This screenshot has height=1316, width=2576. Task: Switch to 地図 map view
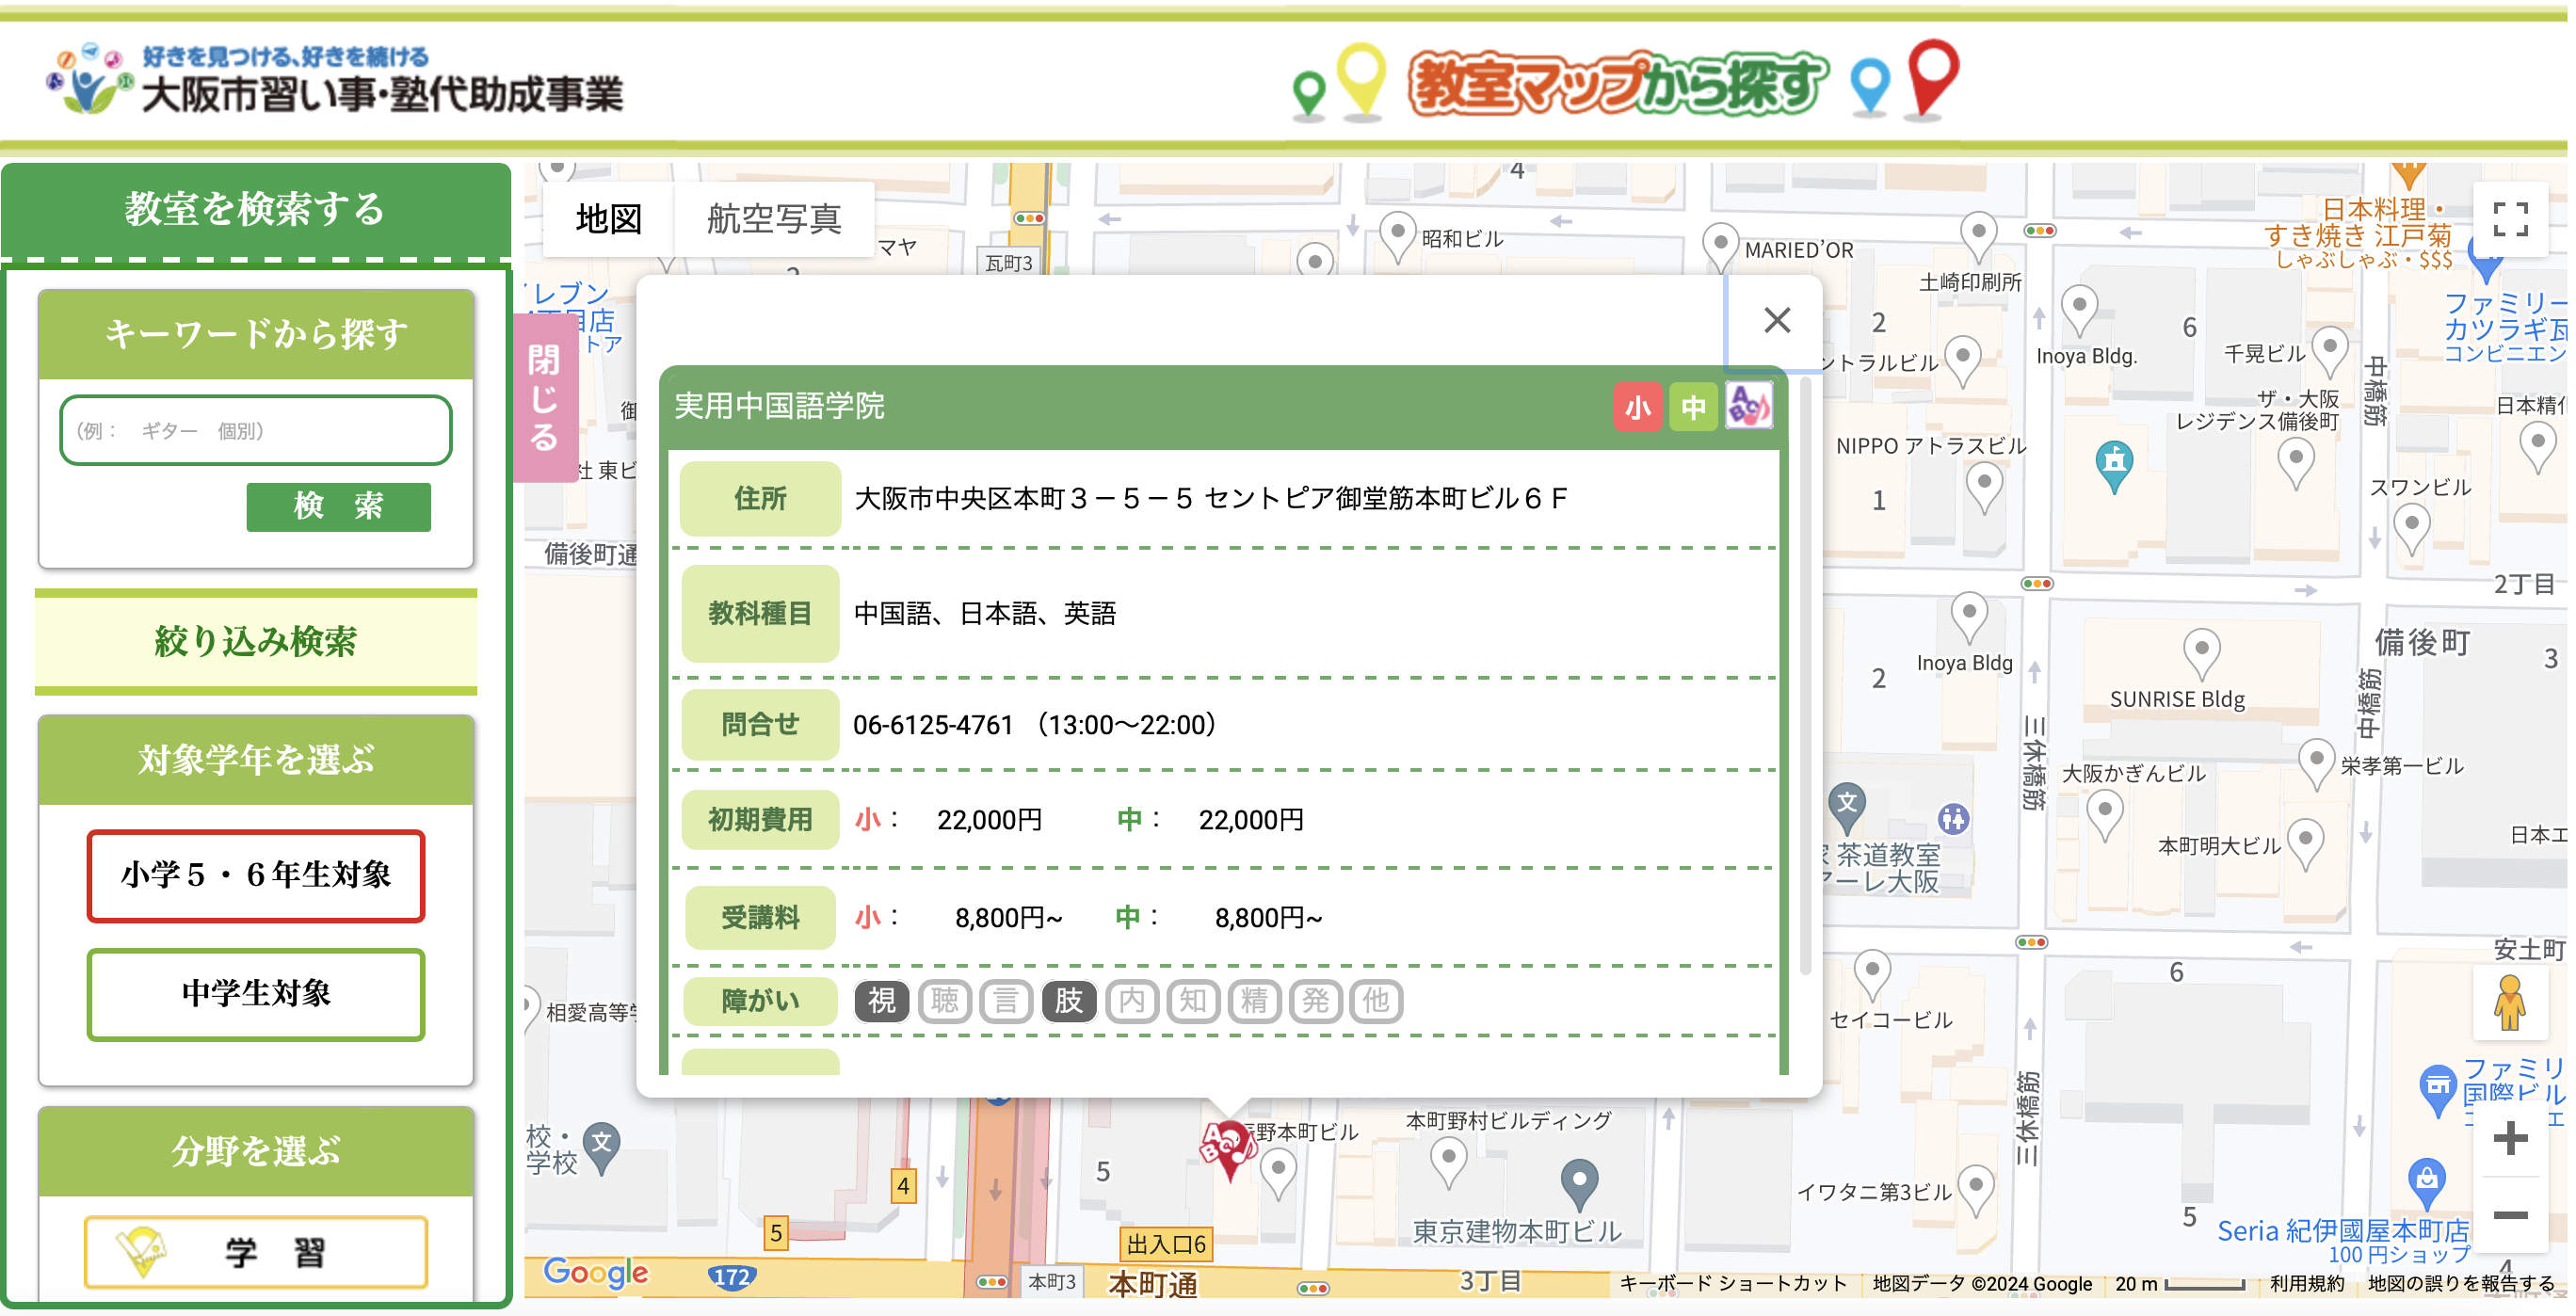point(608,218)
